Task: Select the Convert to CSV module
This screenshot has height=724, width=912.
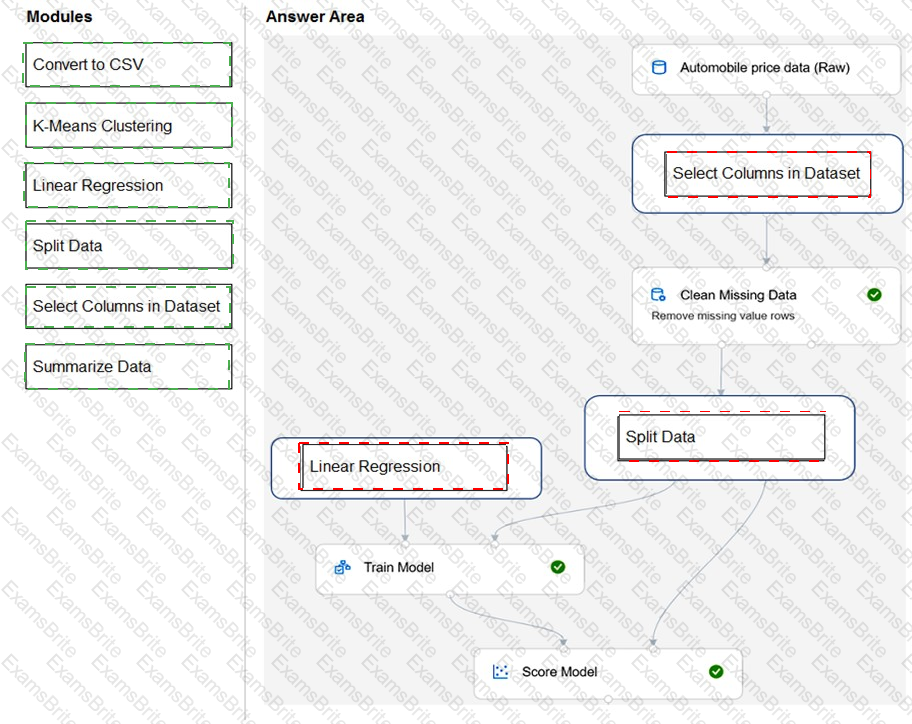Action: (x=128, y=65)
